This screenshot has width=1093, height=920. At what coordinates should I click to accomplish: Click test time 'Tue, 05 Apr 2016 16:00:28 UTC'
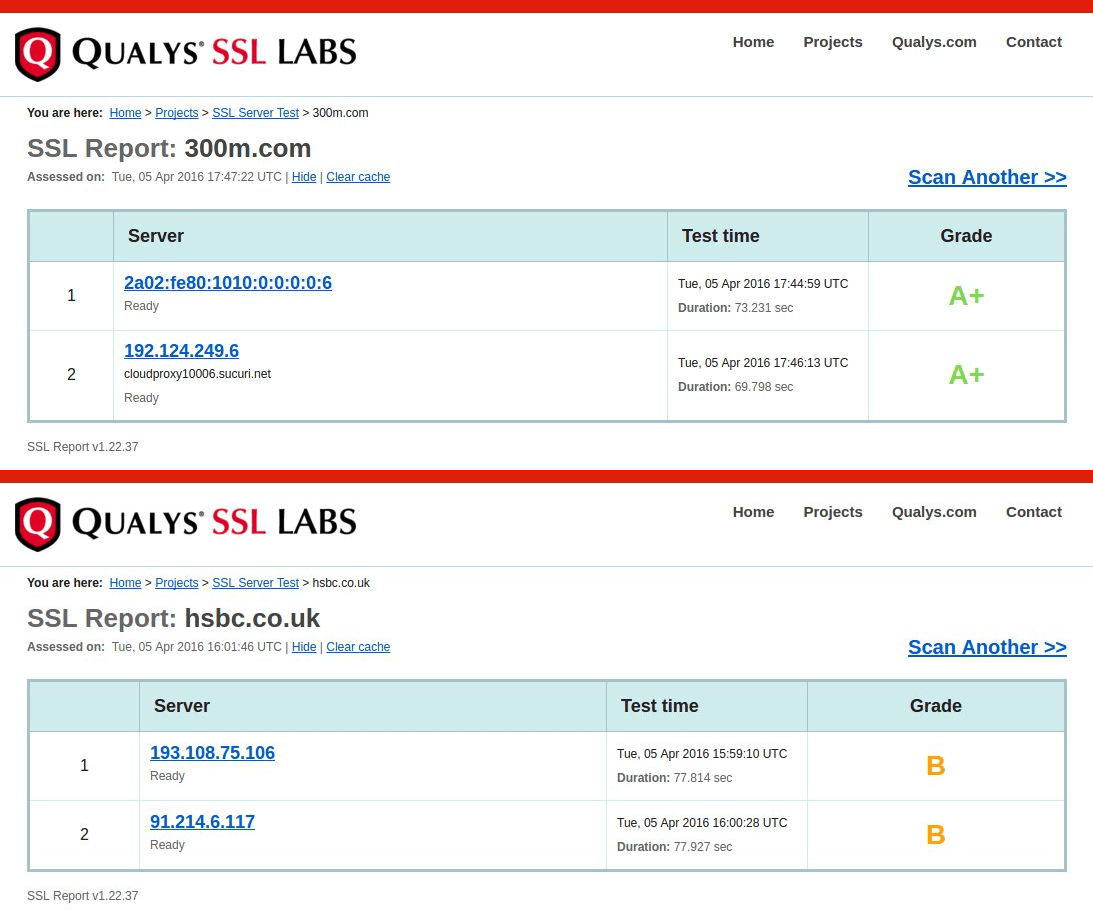[702, 822]
